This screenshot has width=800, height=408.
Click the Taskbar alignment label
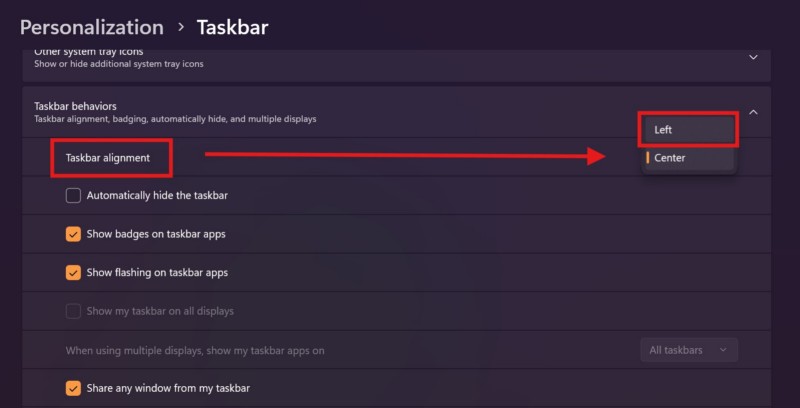[x=108, y=157]
